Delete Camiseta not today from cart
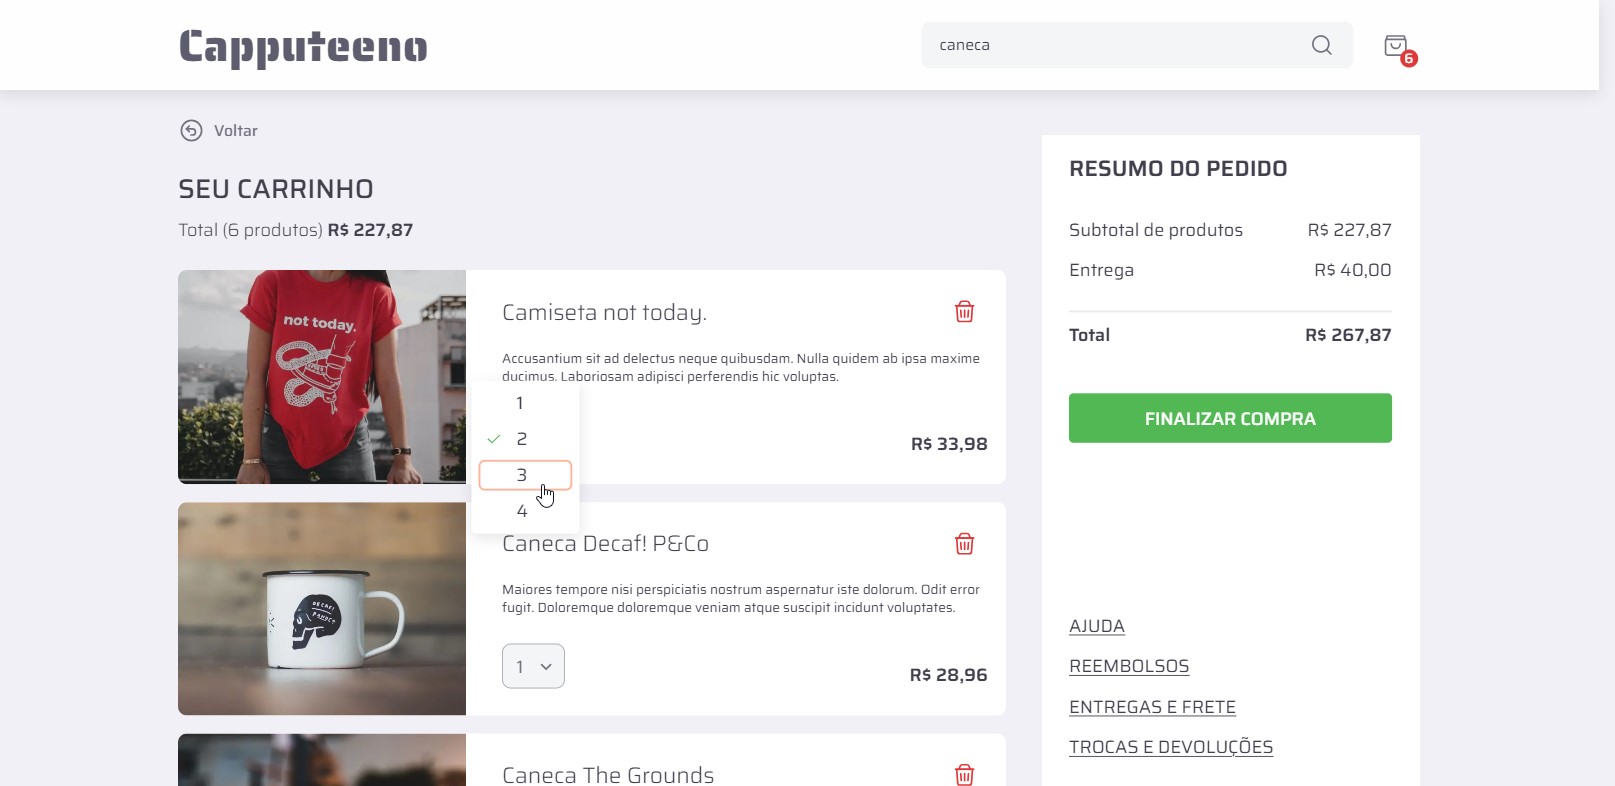This screenshot has height=786, width=1615. 964,311
